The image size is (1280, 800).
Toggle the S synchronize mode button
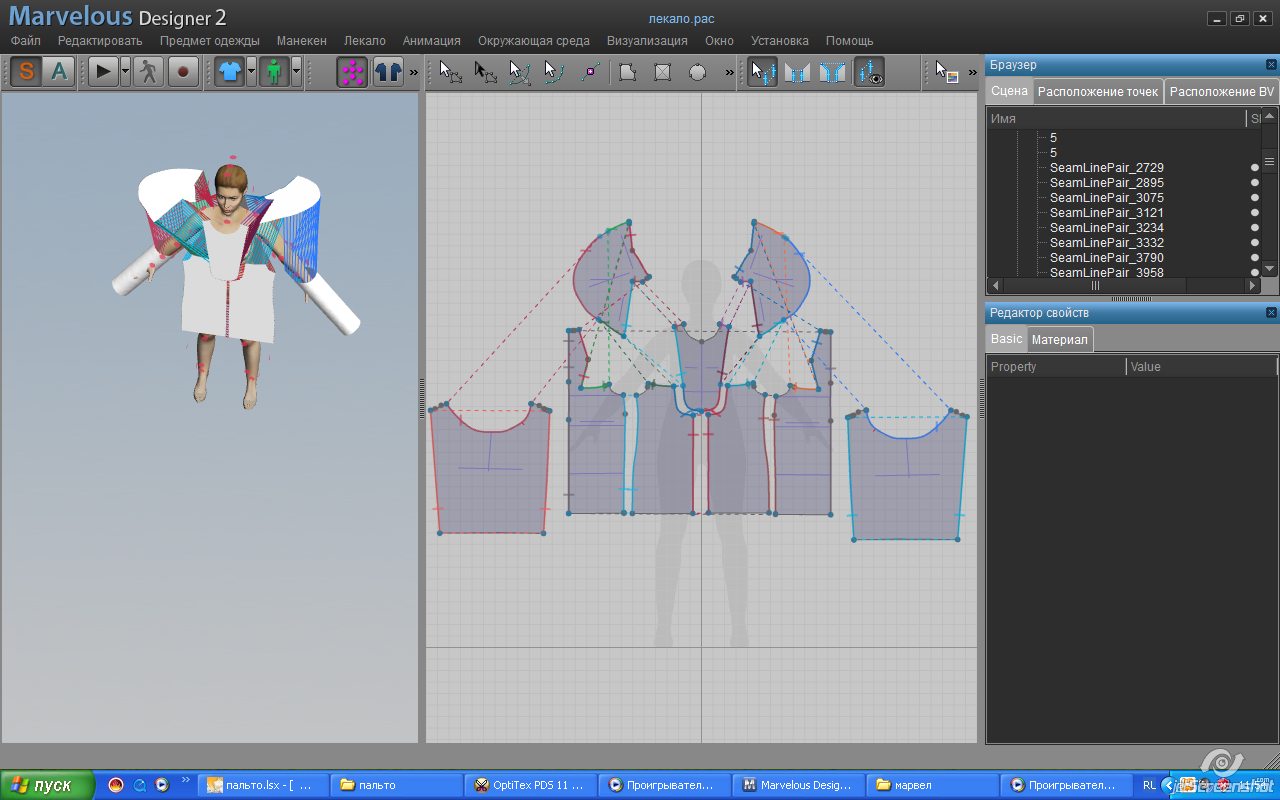[x=26, y=72]
